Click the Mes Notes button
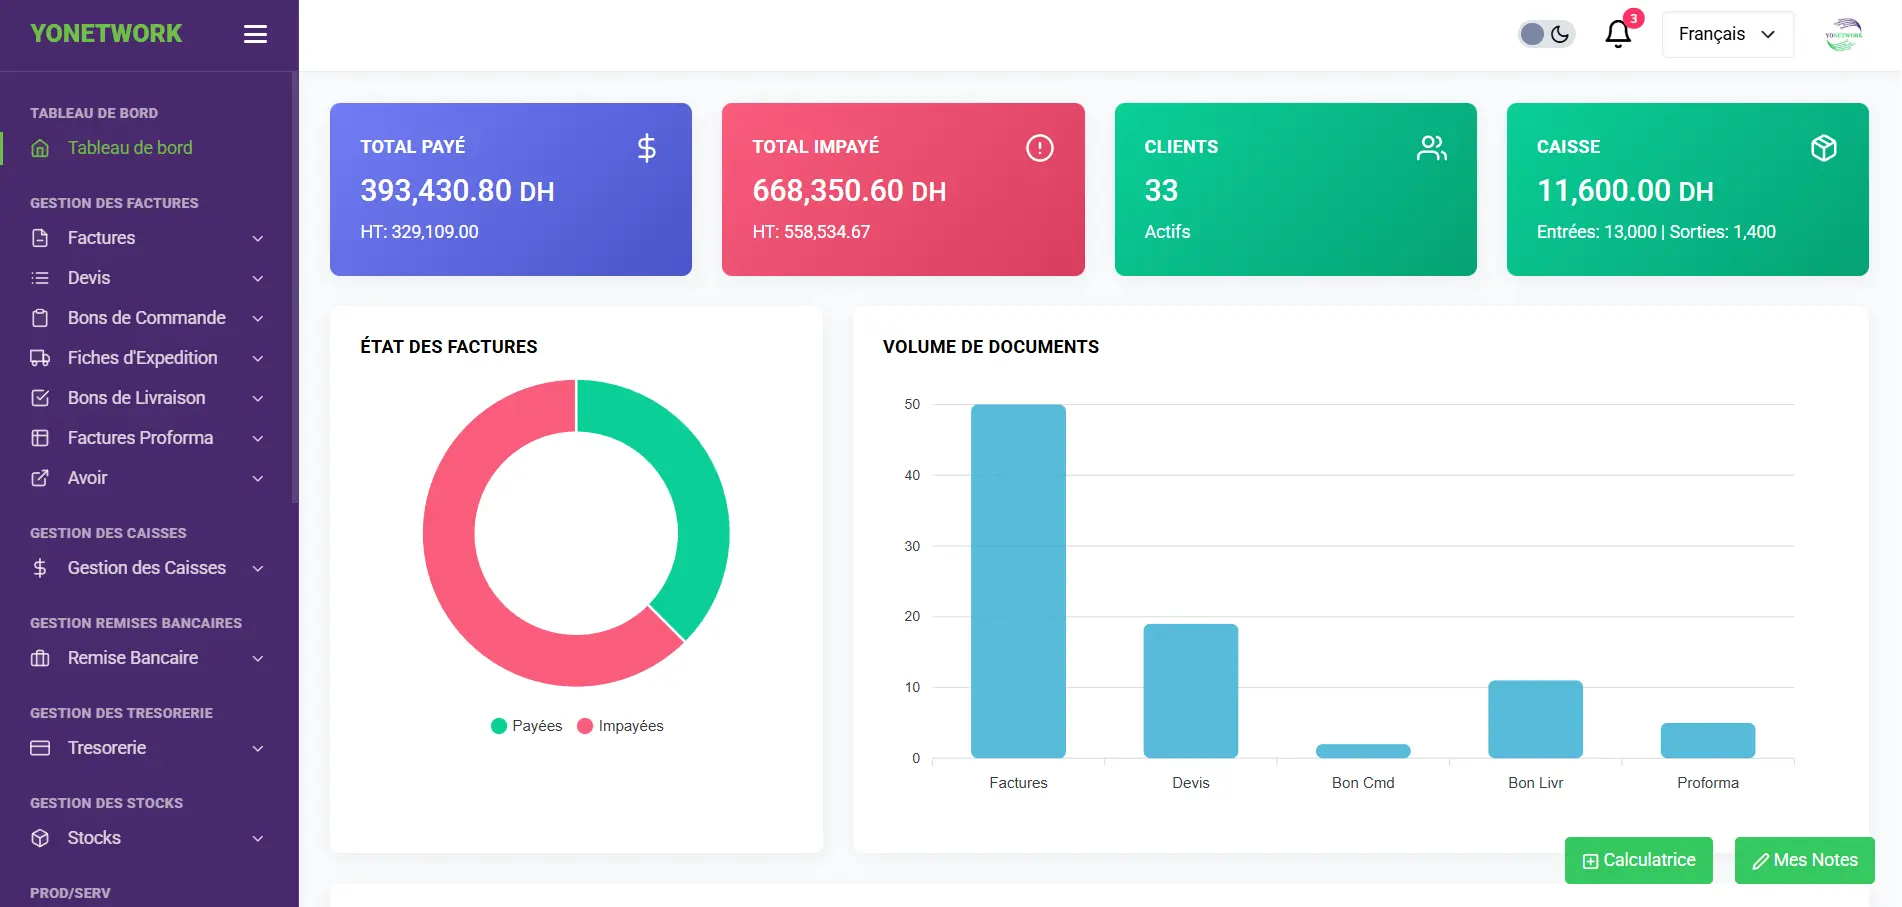Screen dimensions: 1902x907 click(x=1804, y=860)
